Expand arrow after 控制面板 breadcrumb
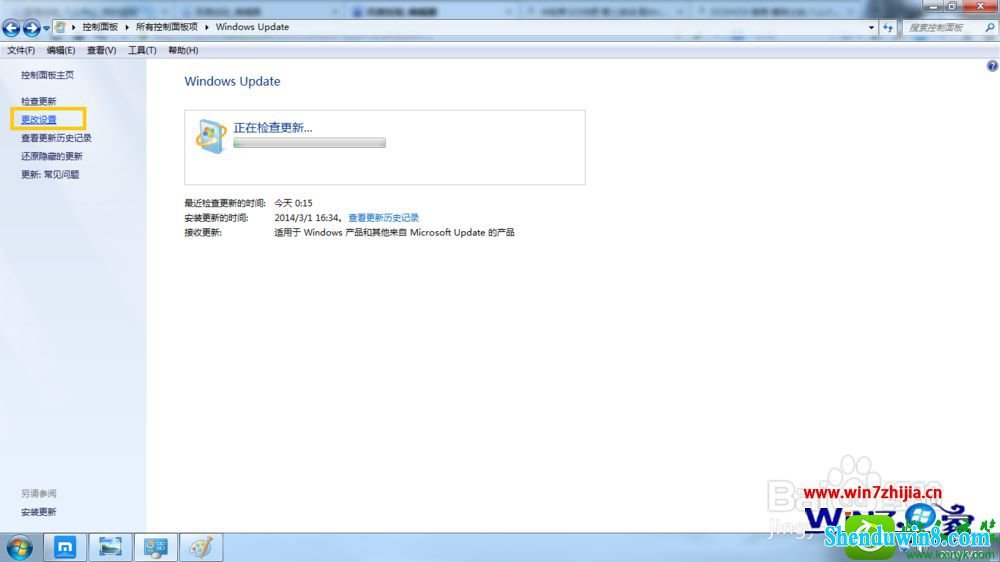 (x=127, y=27)
